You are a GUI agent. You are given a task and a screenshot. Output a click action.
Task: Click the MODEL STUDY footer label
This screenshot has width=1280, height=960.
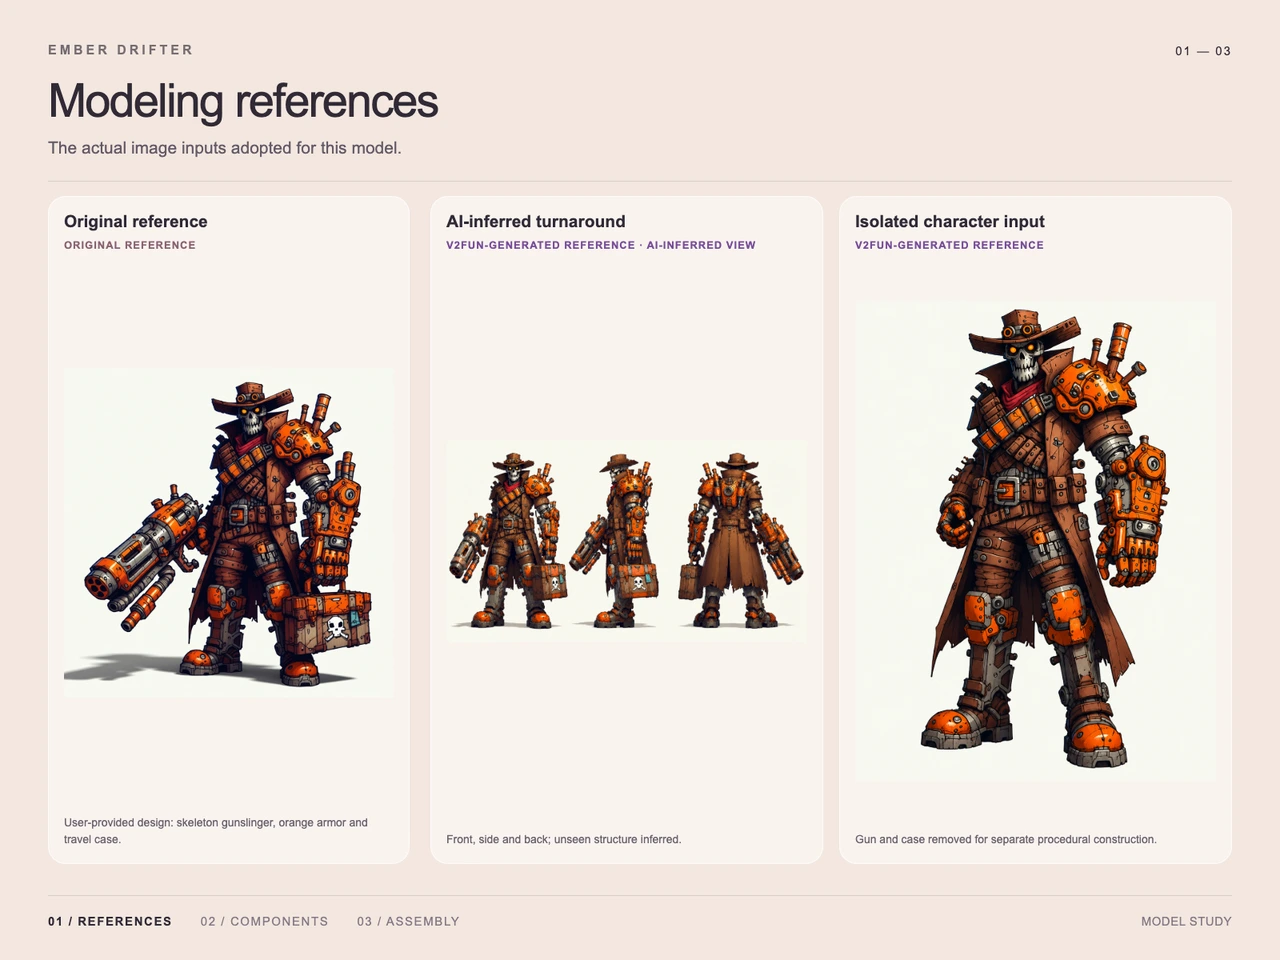[x=1186, y=921]
